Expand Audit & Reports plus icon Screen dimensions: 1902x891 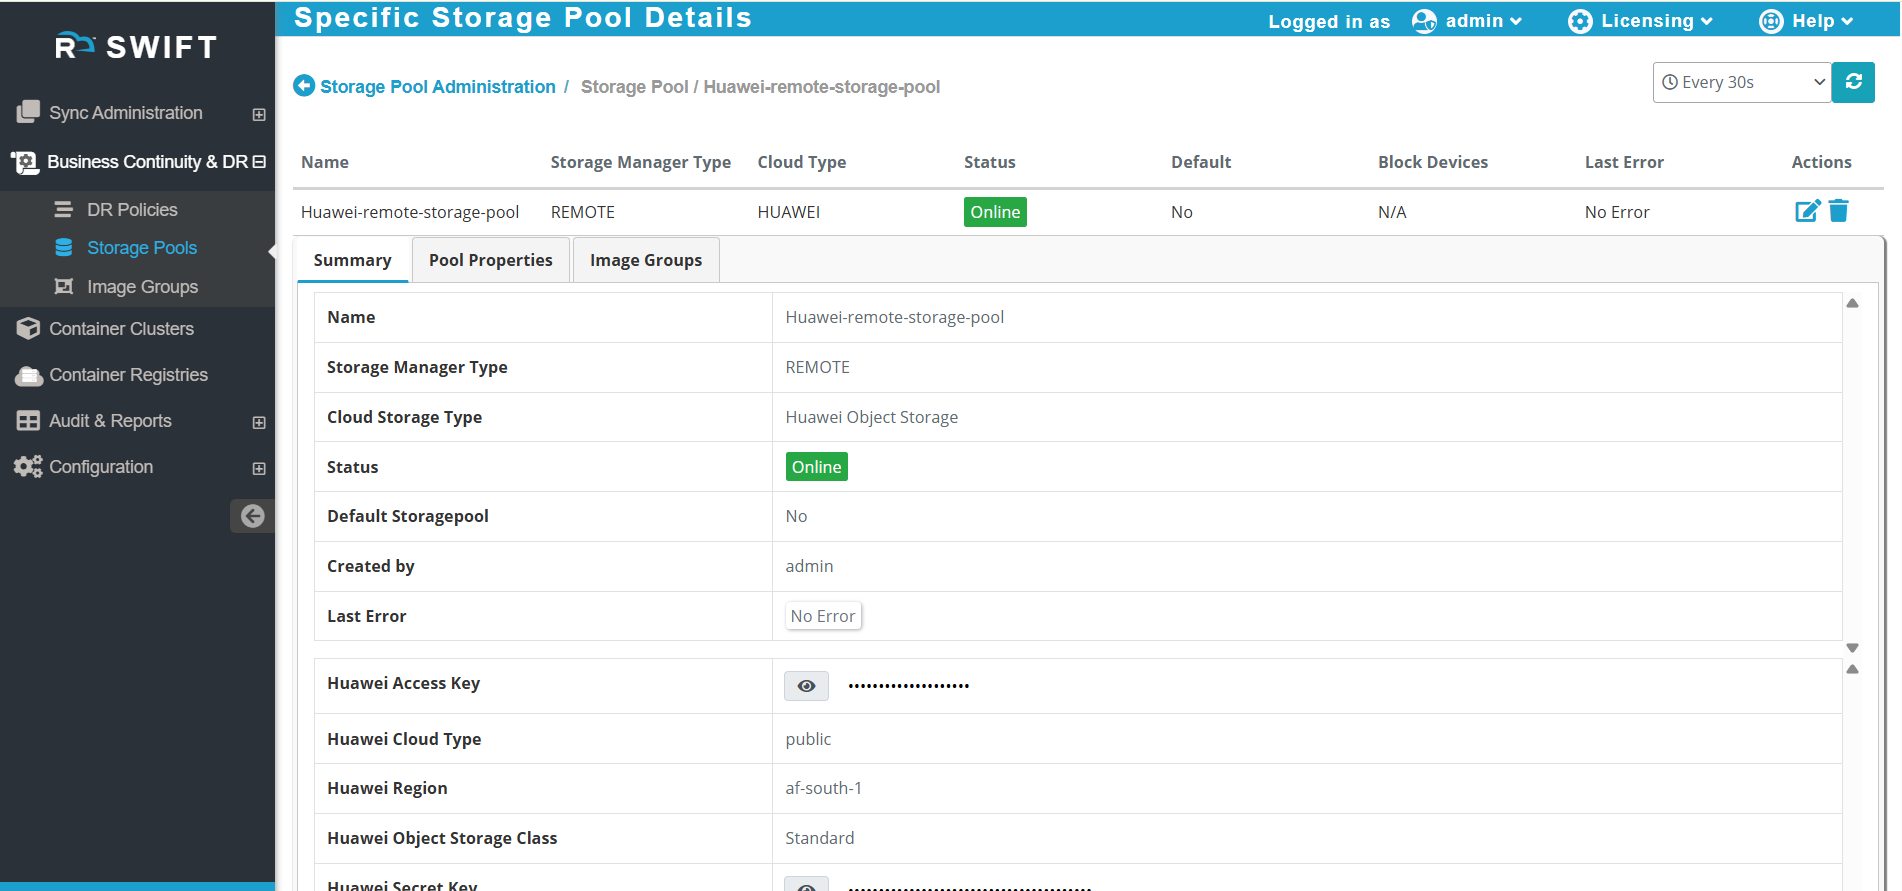[259, 422]
